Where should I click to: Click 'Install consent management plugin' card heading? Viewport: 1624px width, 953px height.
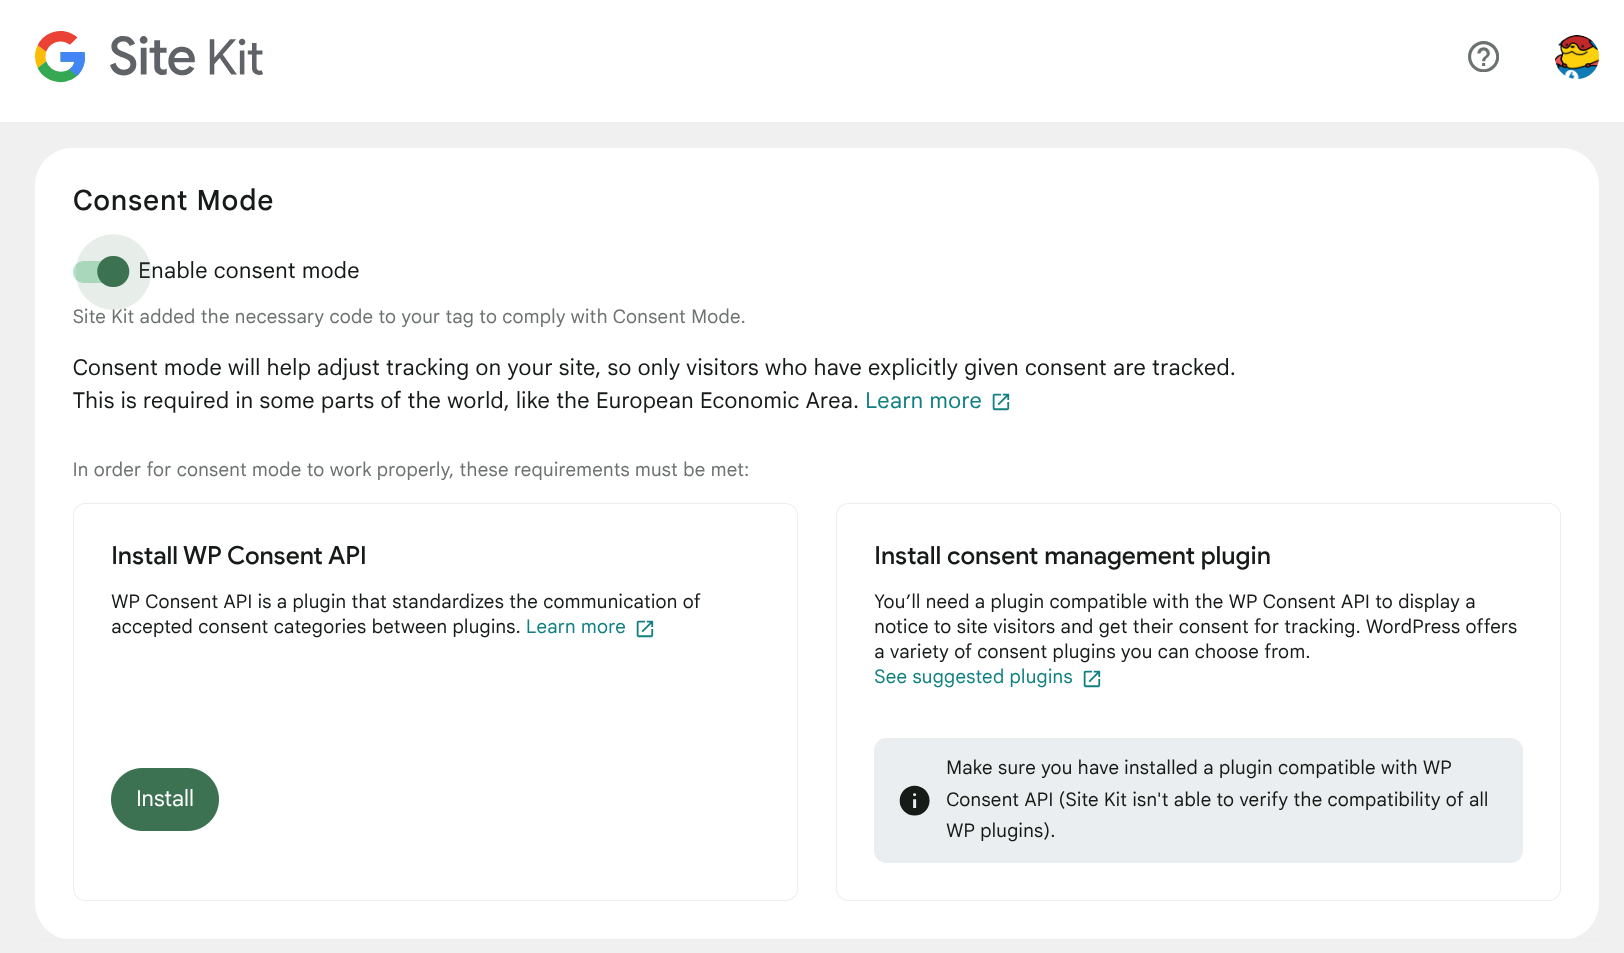point(1072,556)
